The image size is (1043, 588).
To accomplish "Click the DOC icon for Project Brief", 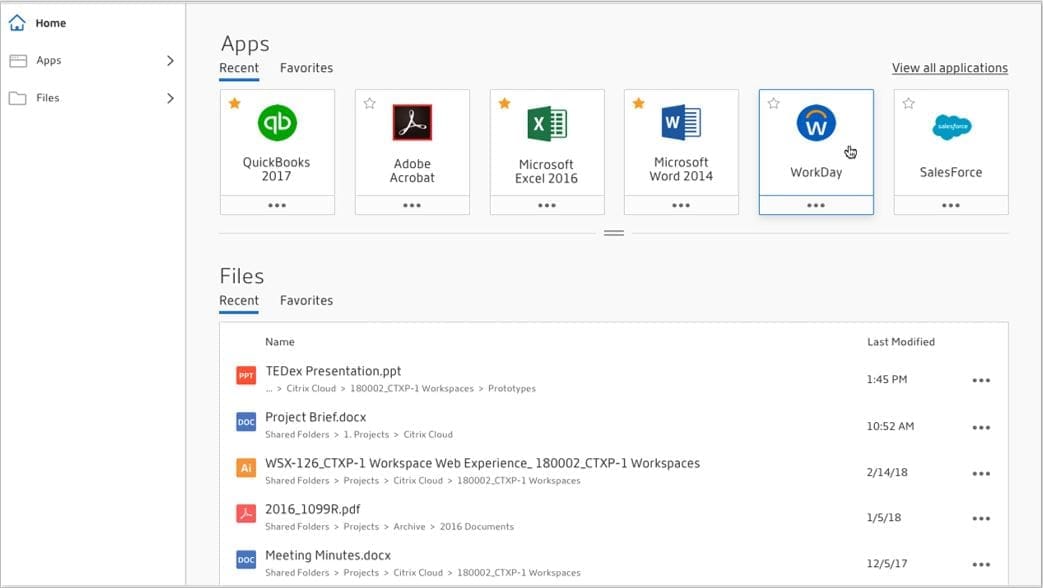I will click(x=246, y=422).
